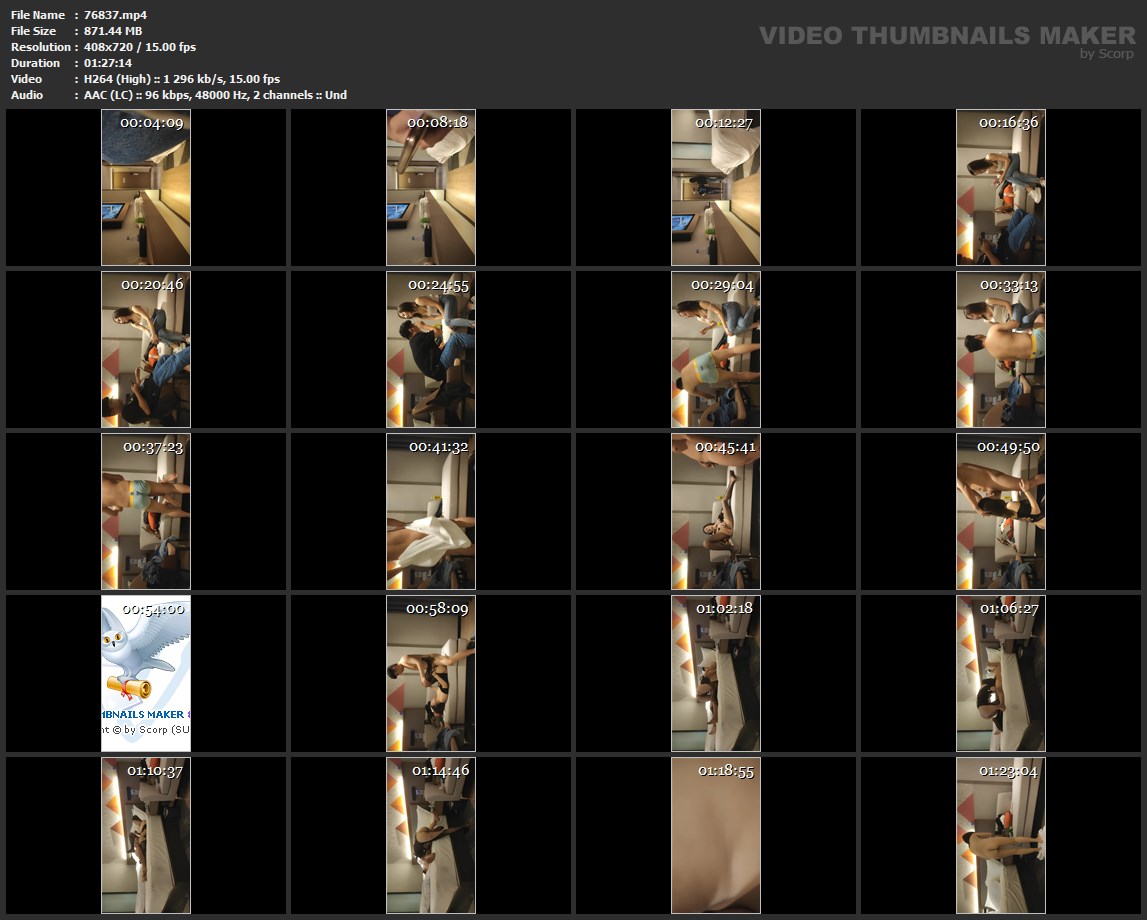1147x920 pixels.
Task: Click the duration value 01:27:14
Action: click(107, 63)
